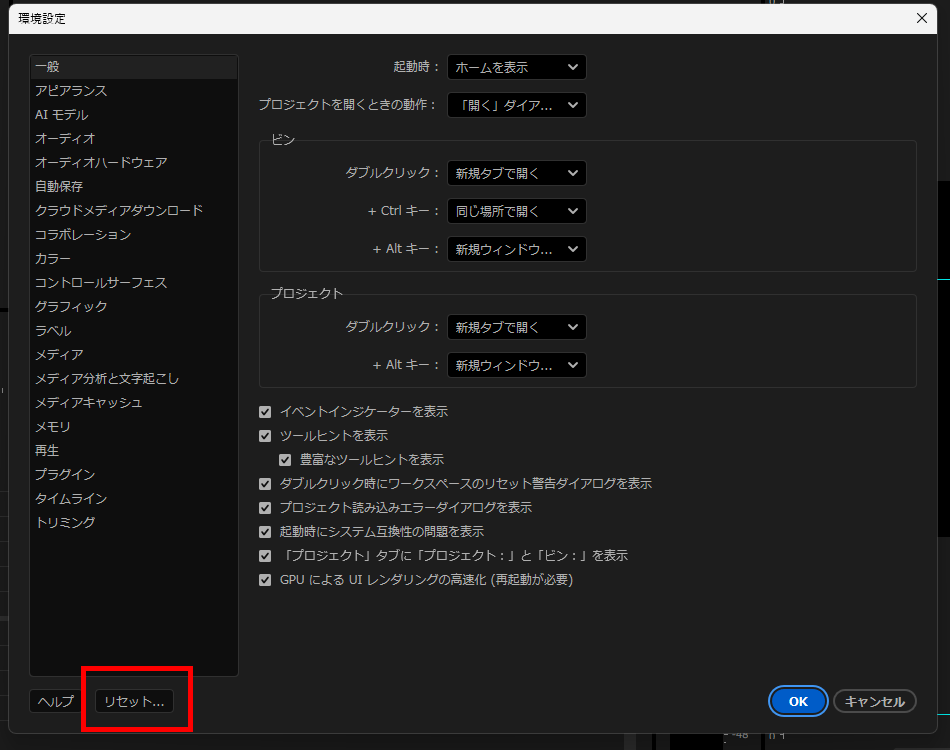Uncheck イベントインジケーターを表示
The height and width of the screenshot is (750, 950).
265,411
